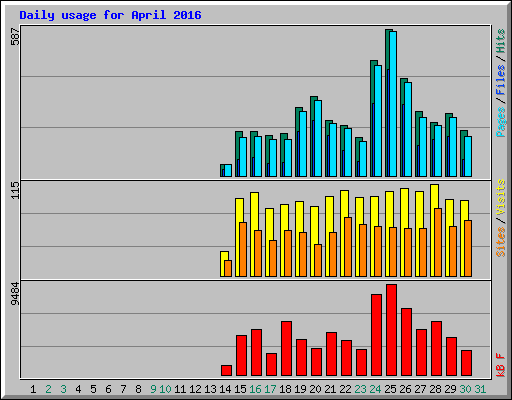Click day label 17 on the axis

[x=270, y=389]
